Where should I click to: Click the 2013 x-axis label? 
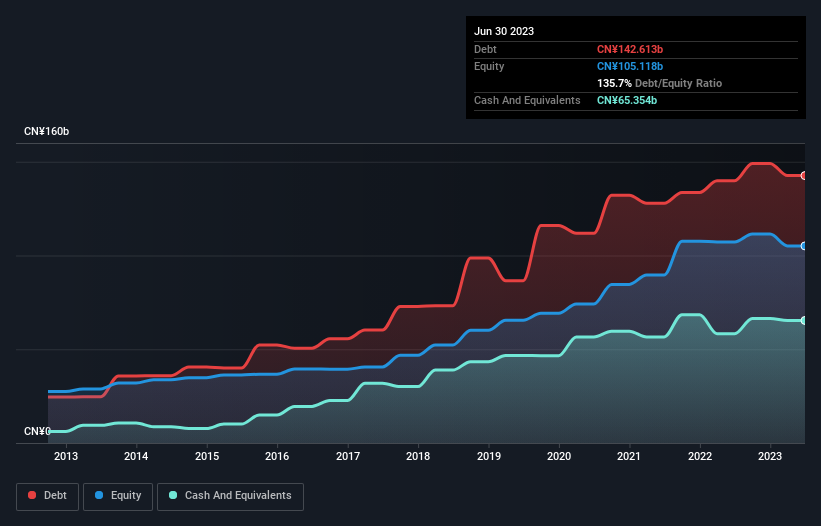coord(66,456)
